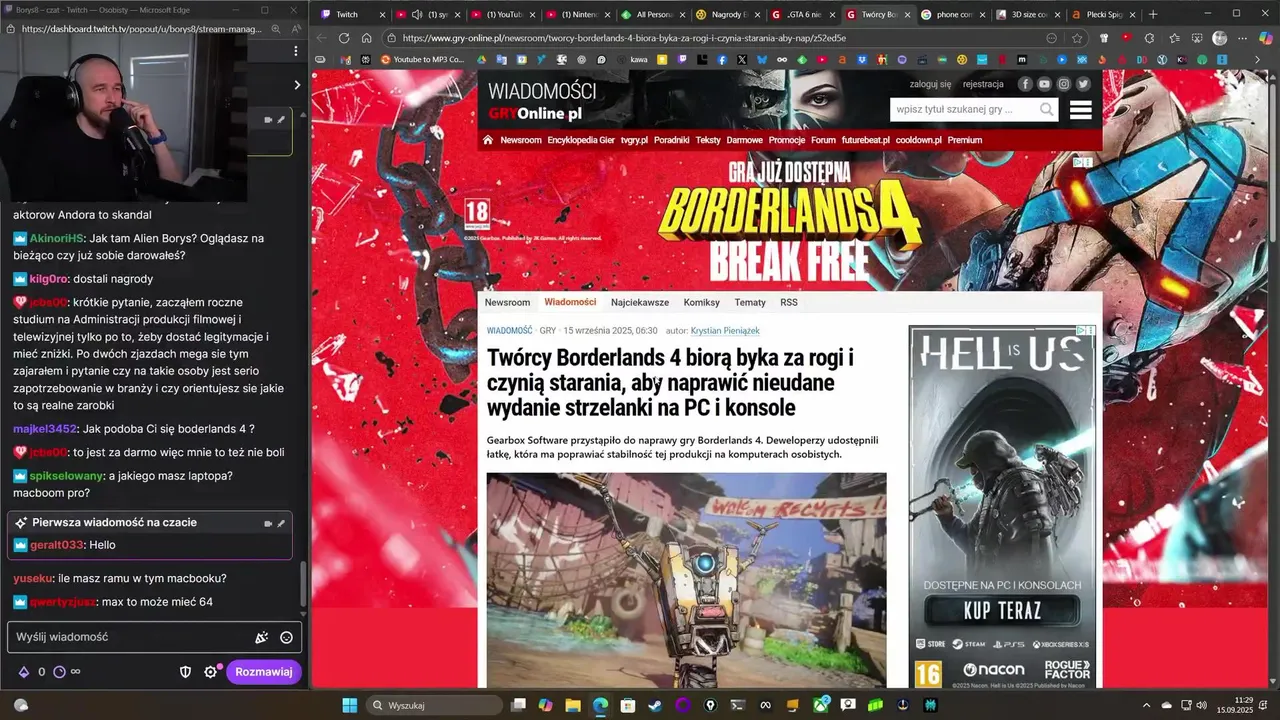
Task: Click the Edge icon in the taskbar
Action: click(x=600, y=705)
